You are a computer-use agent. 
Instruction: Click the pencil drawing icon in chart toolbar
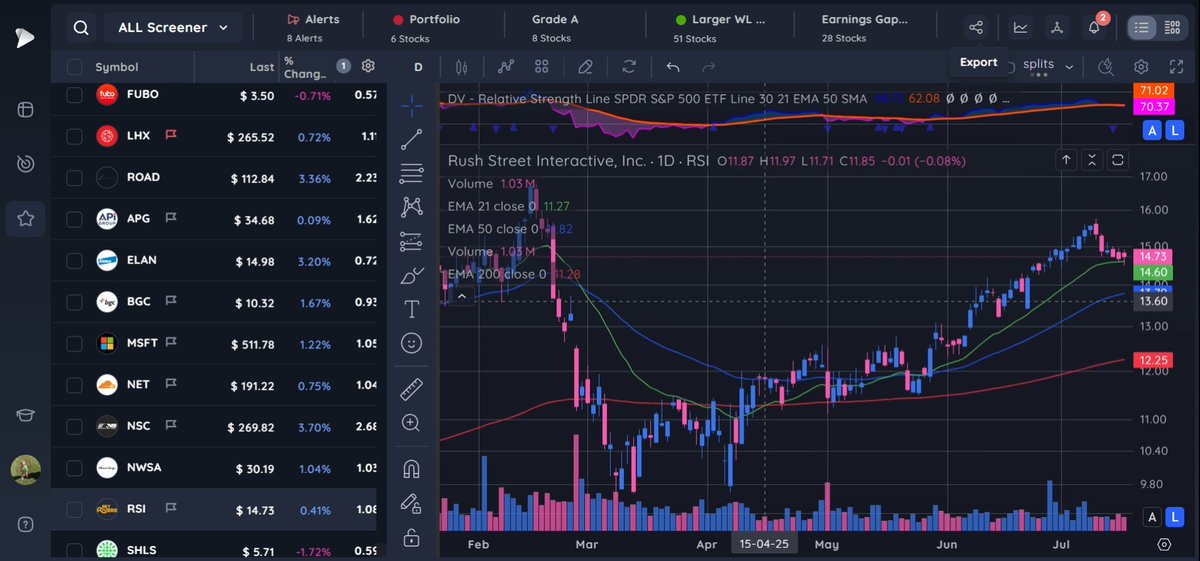586,67
